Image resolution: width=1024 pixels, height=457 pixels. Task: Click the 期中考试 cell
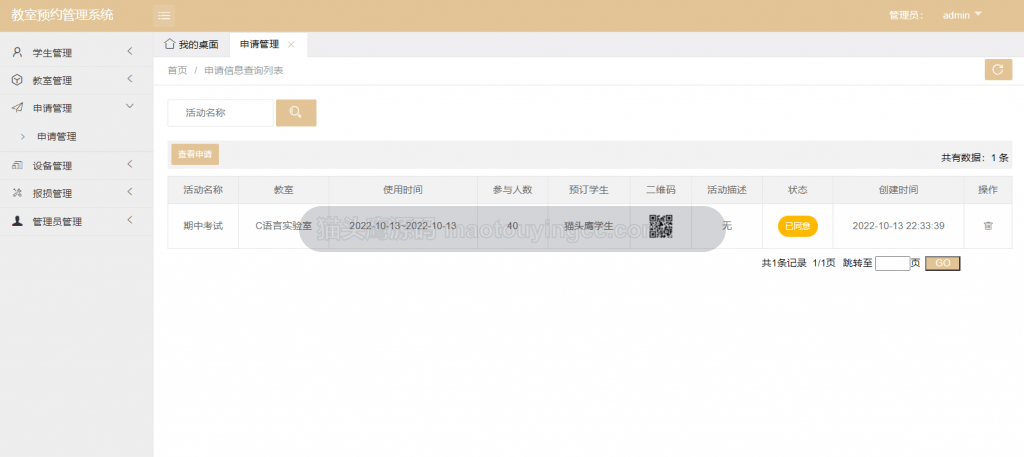(x=203, y=226)
